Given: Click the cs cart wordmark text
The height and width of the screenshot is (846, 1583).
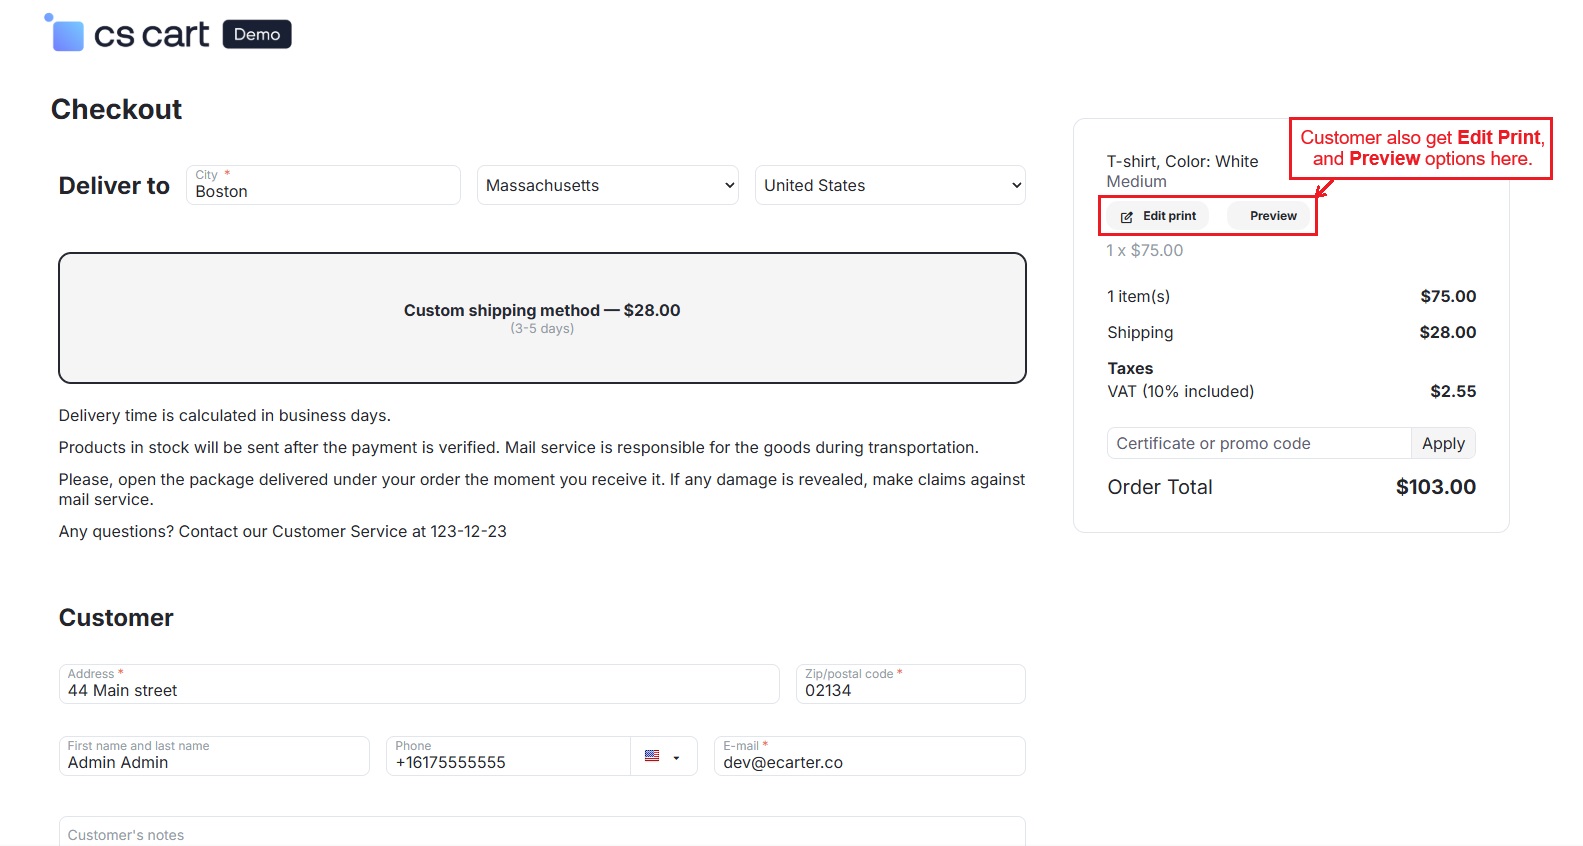Looking at the screenshot, I should [x=151, y=35].
